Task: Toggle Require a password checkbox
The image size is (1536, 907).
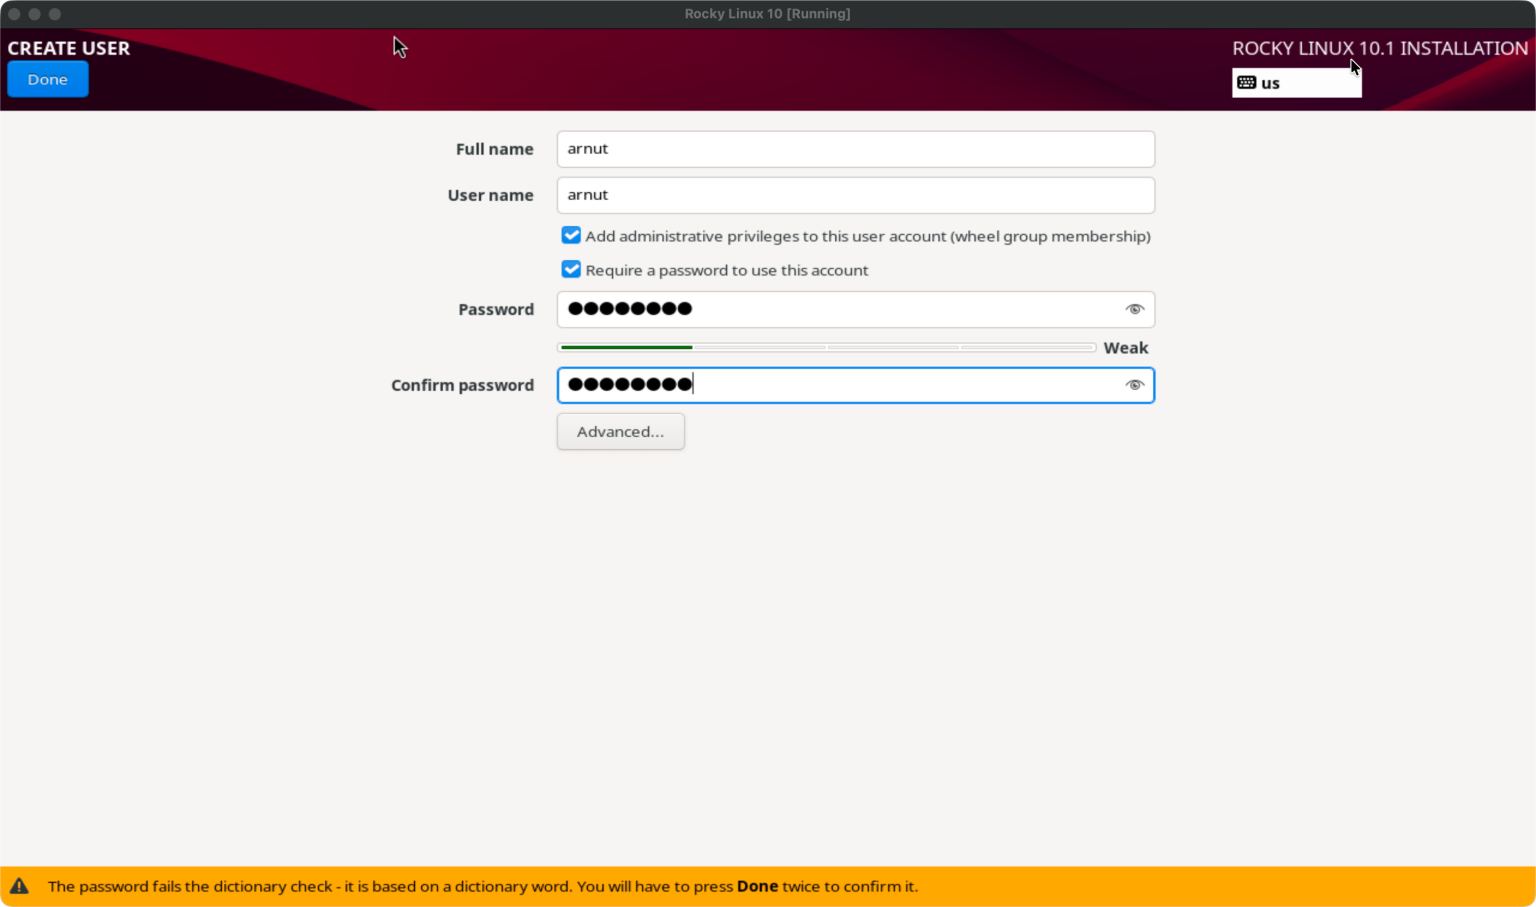Action: tap(571, 270)
